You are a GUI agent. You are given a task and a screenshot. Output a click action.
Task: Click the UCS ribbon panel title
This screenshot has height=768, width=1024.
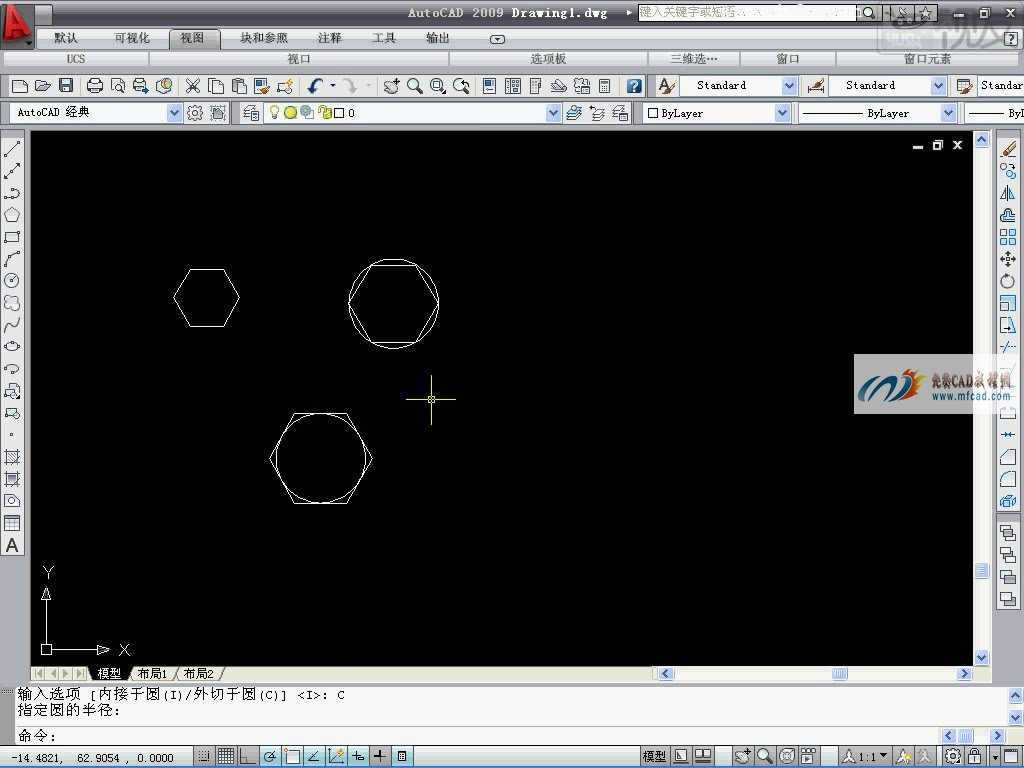(76, 59)
